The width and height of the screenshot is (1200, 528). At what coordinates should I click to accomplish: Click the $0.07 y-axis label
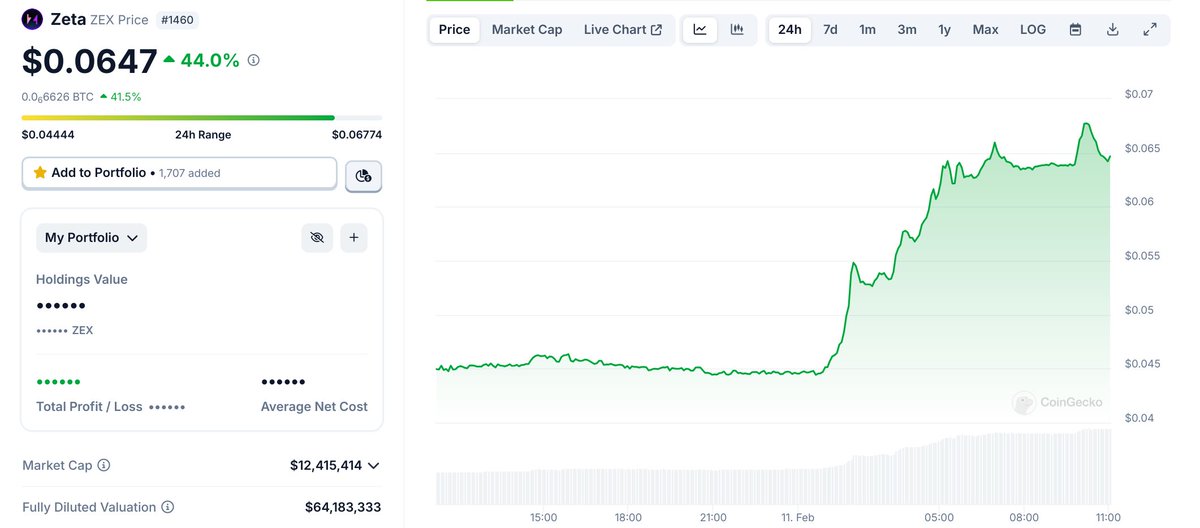[x=1140, y=95]
